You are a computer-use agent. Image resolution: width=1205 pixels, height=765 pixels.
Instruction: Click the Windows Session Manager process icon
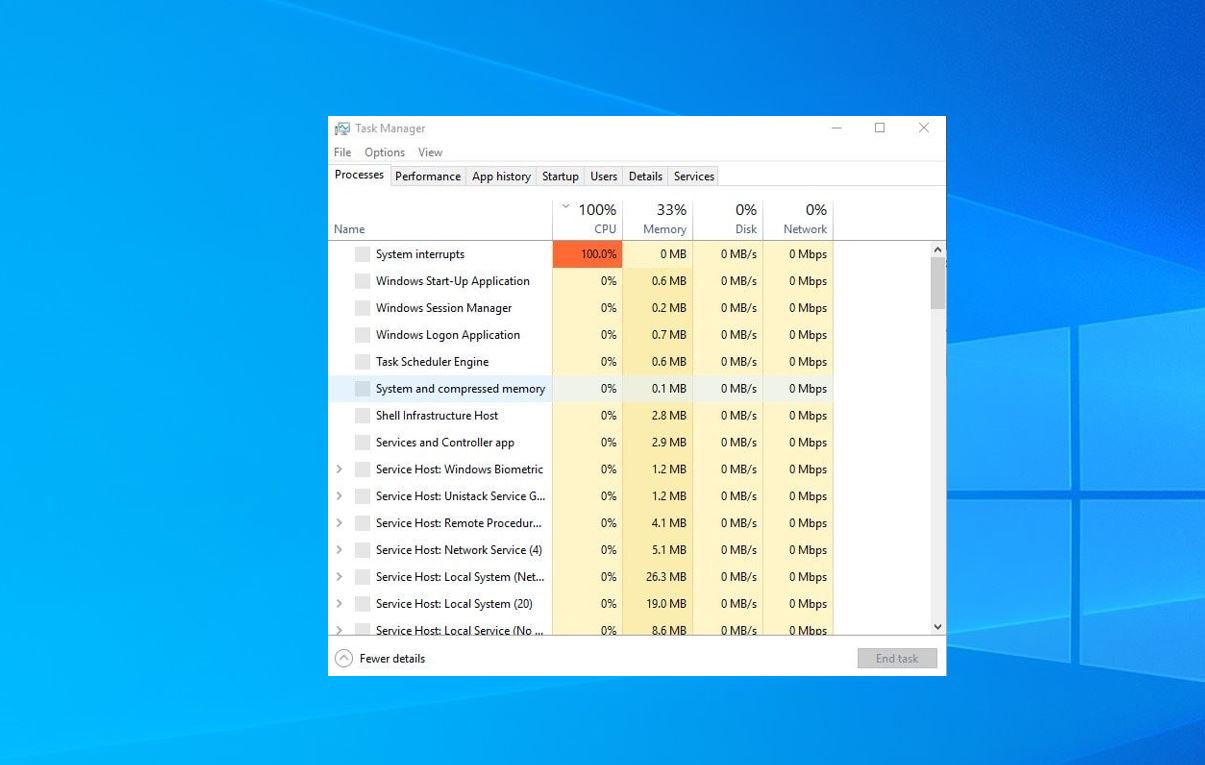(x=362, y=308)
